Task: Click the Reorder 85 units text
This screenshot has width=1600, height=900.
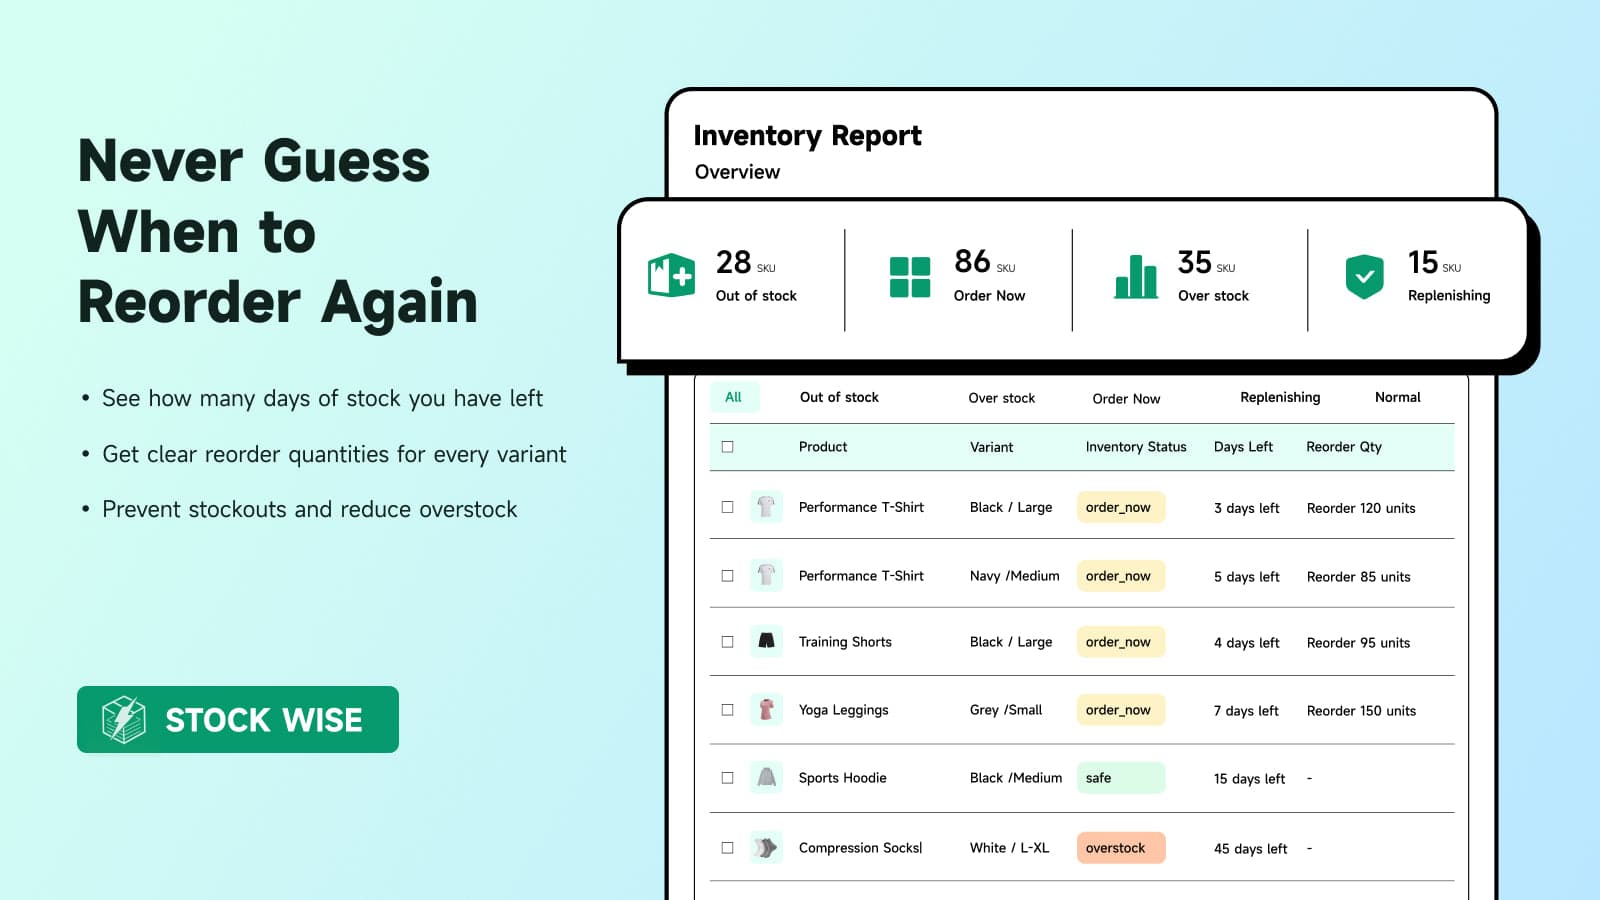Action: (1358, 577)
